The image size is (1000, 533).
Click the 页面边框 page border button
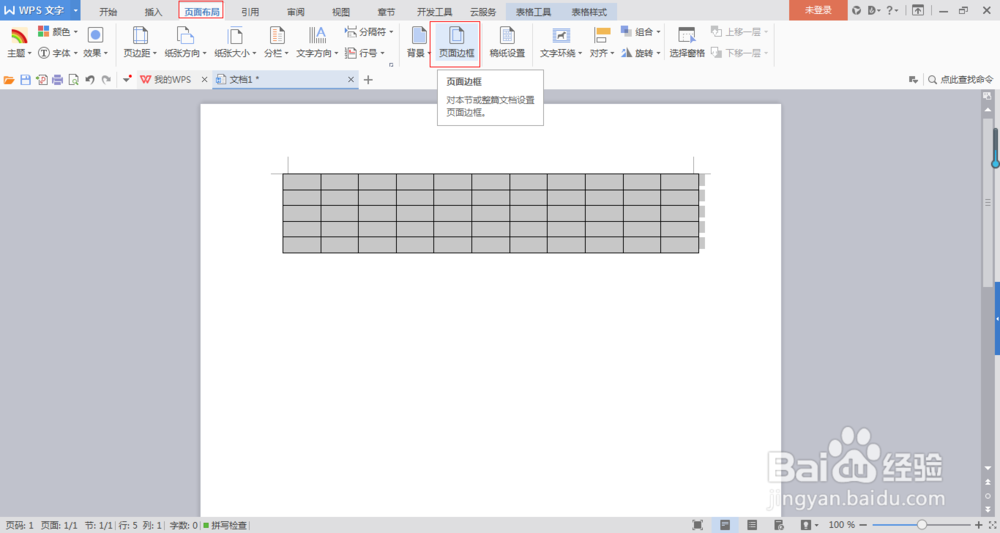[x=456, y=43]
